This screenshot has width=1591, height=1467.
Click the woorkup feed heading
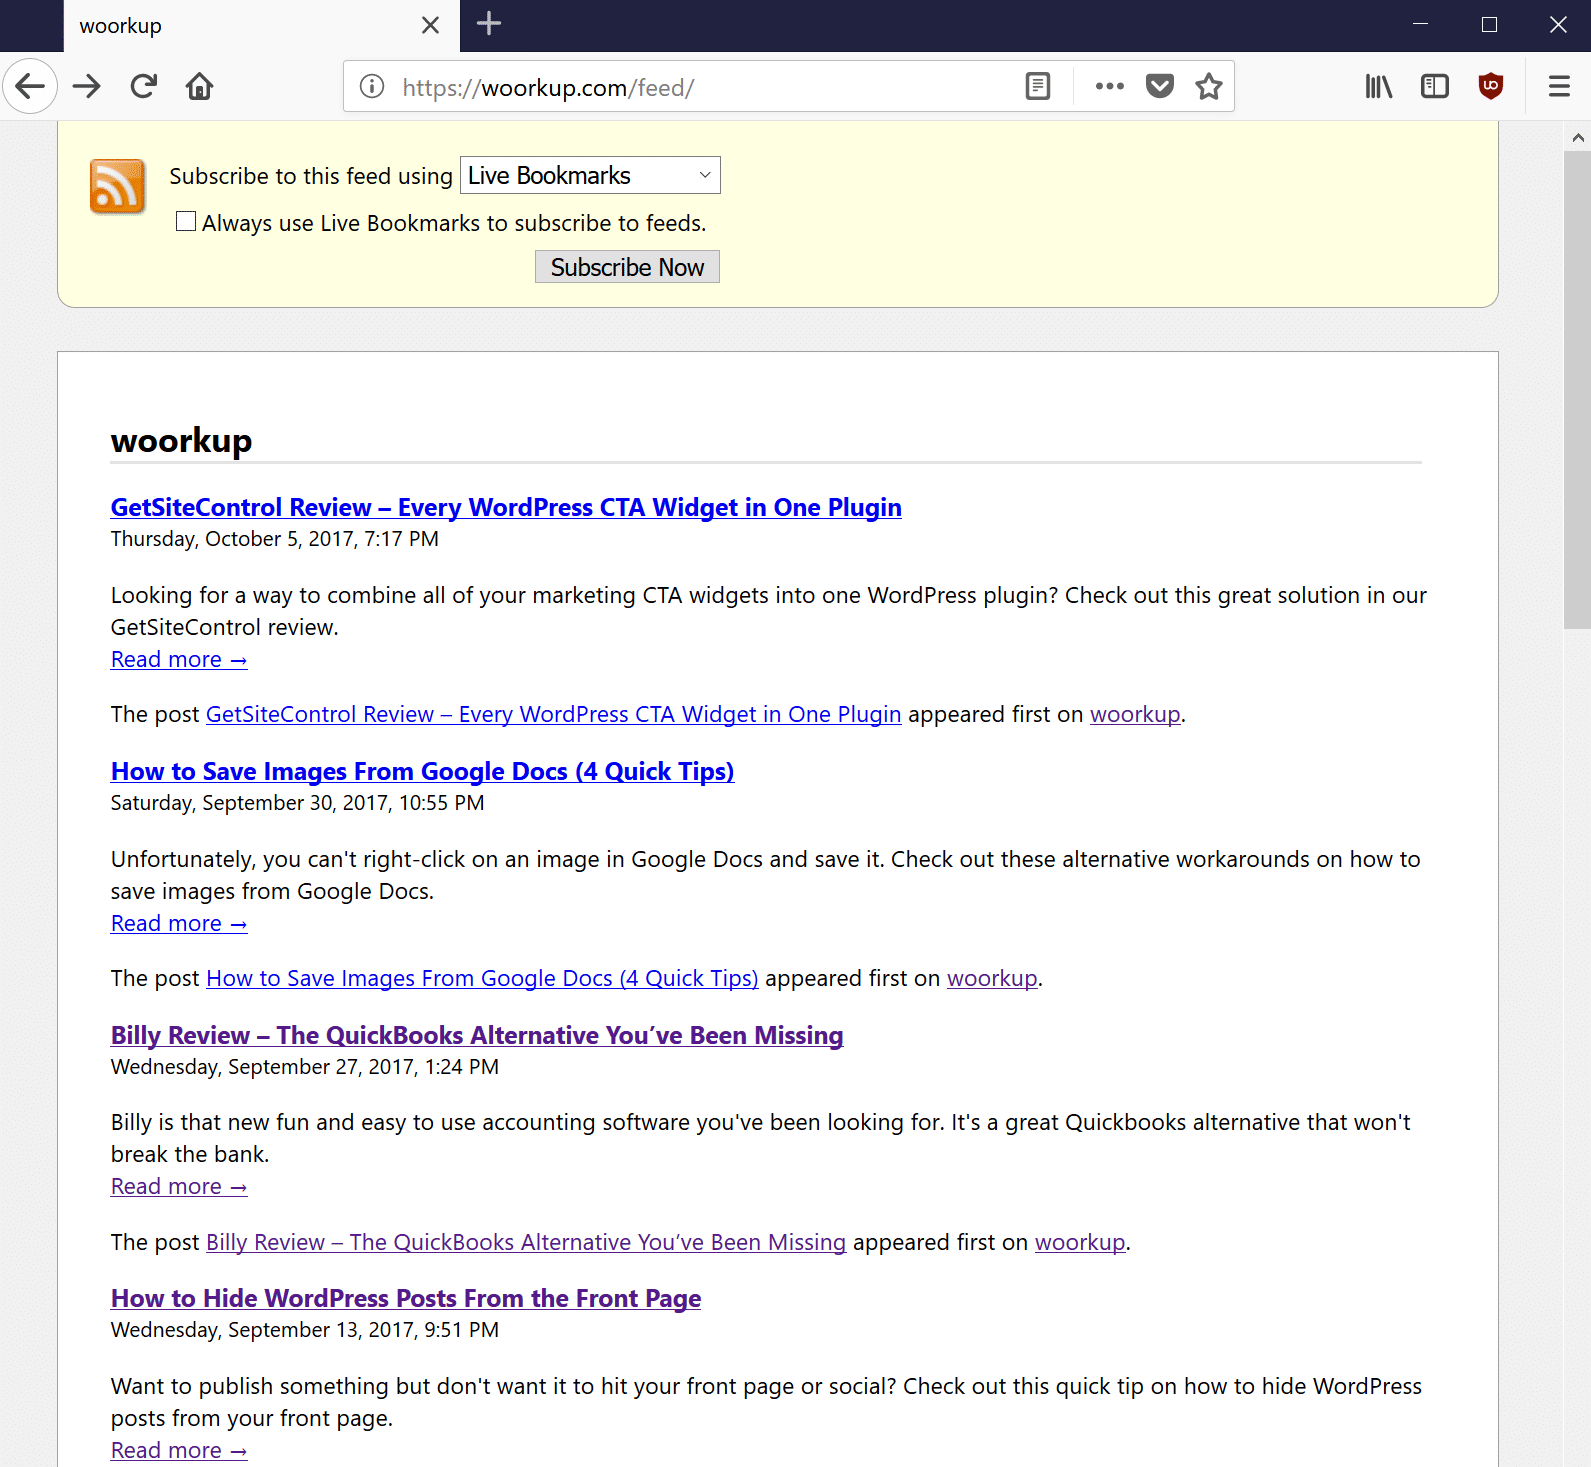pos(181,440)
